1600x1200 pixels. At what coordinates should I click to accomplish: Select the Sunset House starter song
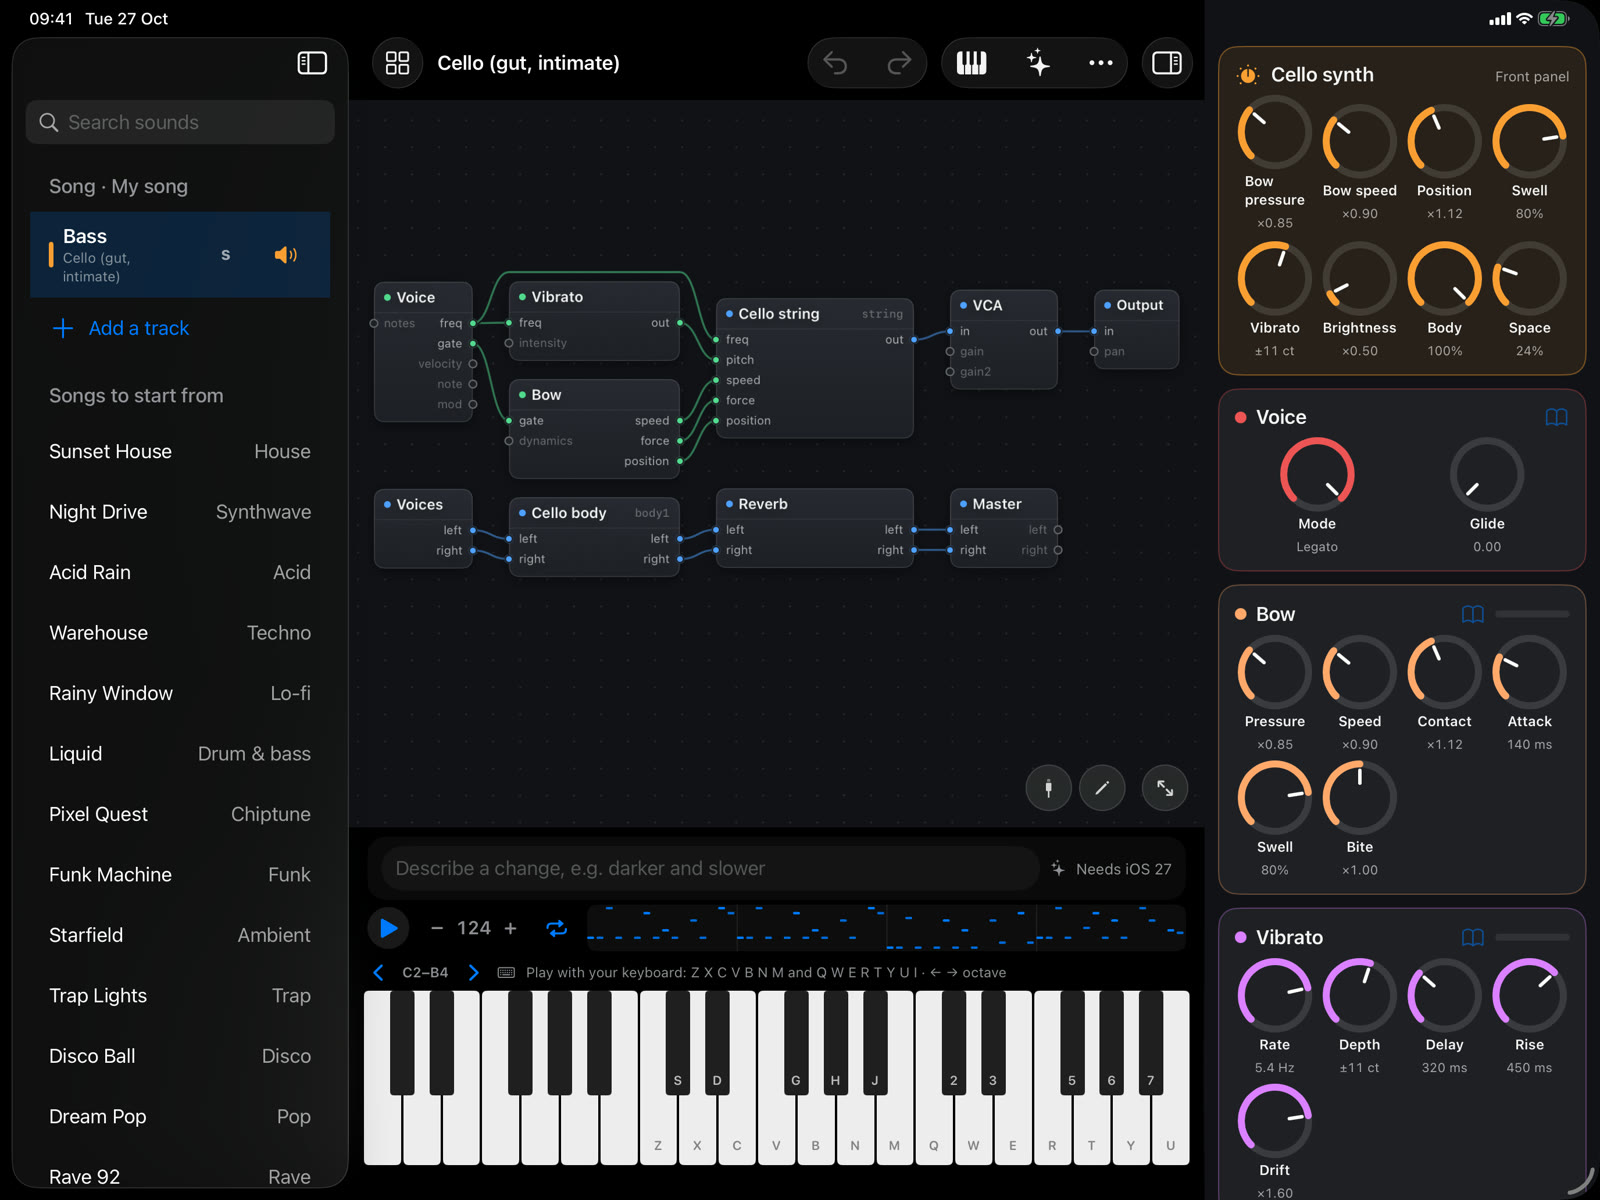pos(180,451)
